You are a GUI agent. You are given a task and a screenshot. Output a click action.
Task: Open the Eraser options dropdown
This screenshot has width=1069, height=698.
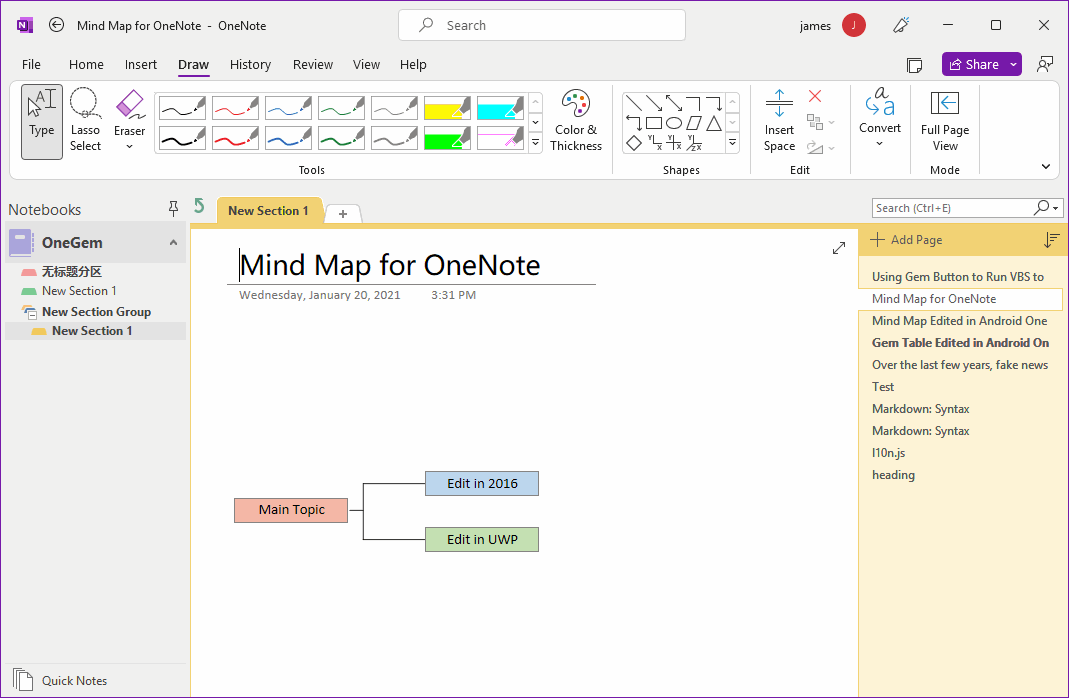point(129,147)
